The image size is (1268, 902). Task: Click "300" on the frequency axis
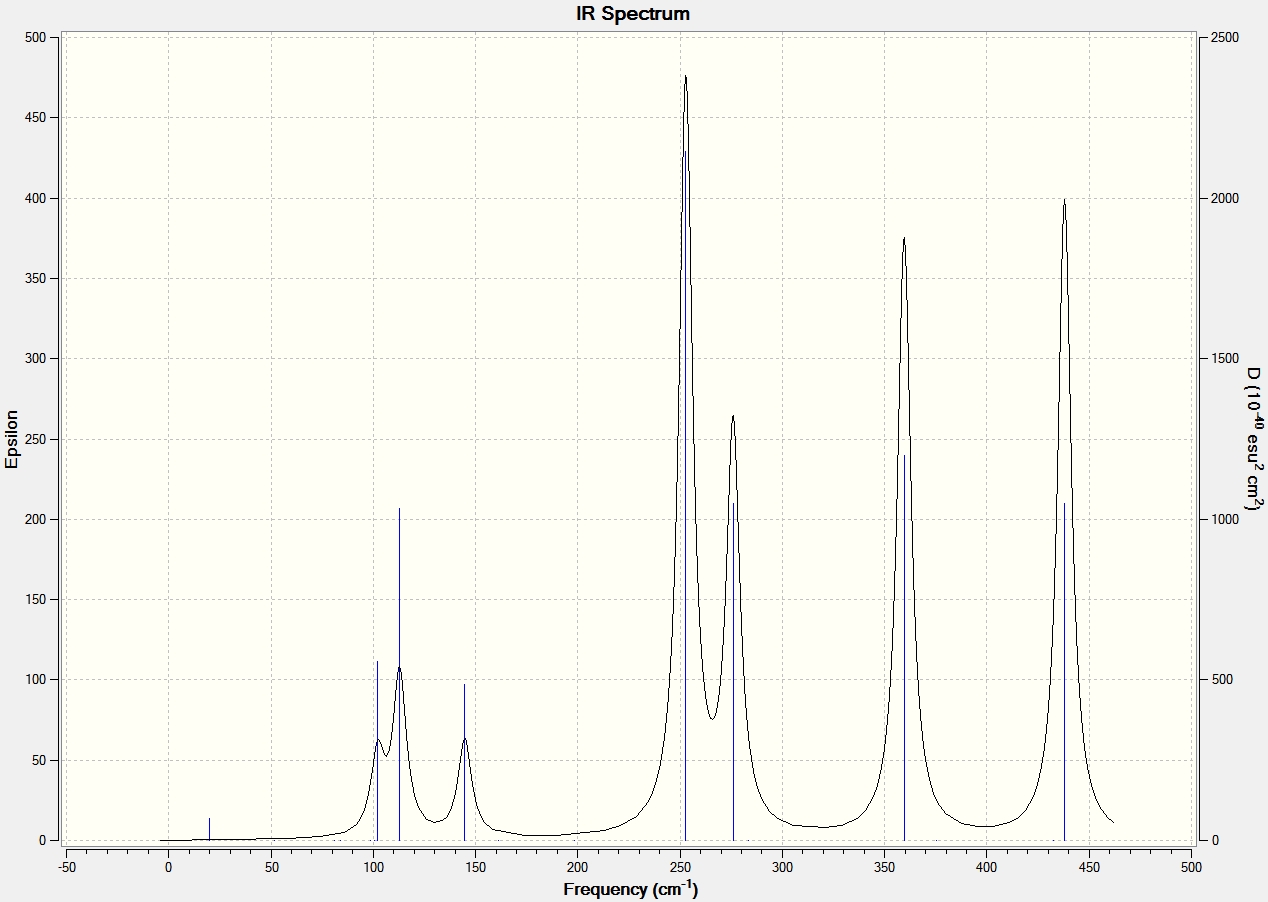pos(782,866)
